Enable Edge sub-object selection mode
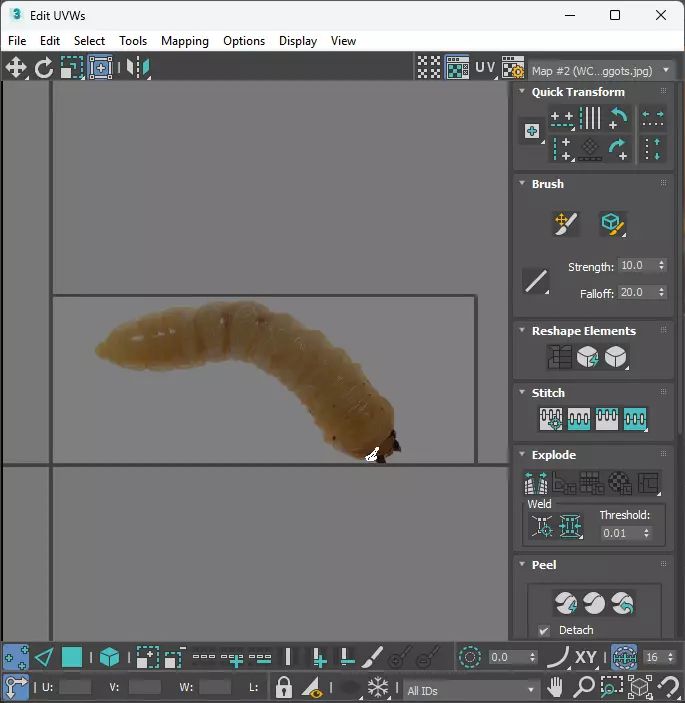This screenshot has width=685, height=703. (44, 658)
